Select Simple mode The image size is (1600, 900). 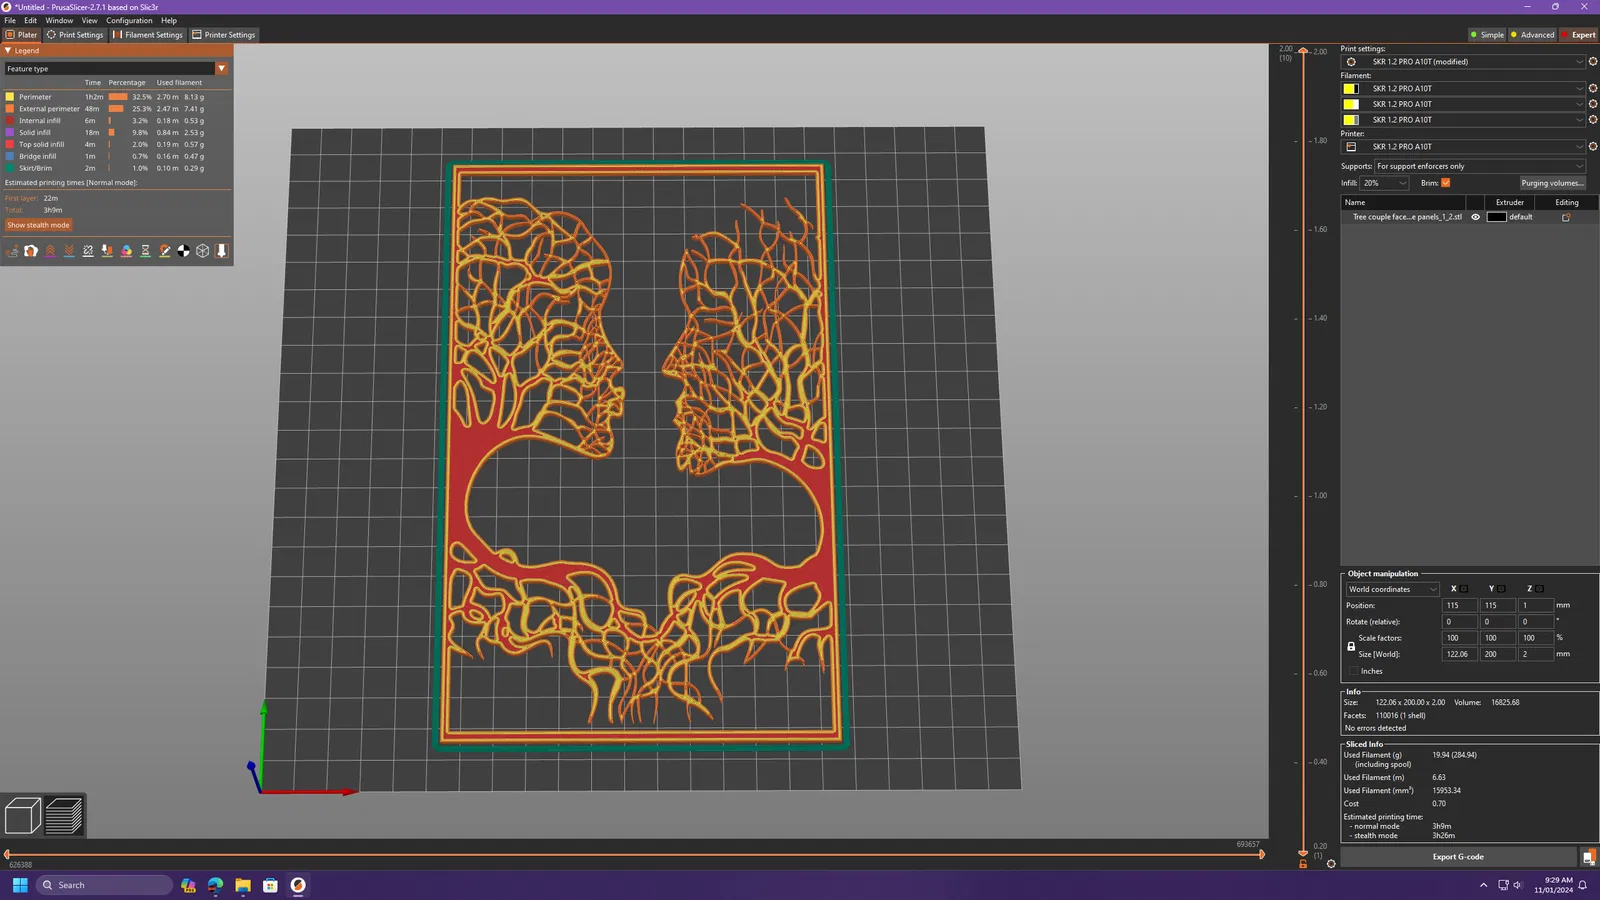coord(1487,35)
